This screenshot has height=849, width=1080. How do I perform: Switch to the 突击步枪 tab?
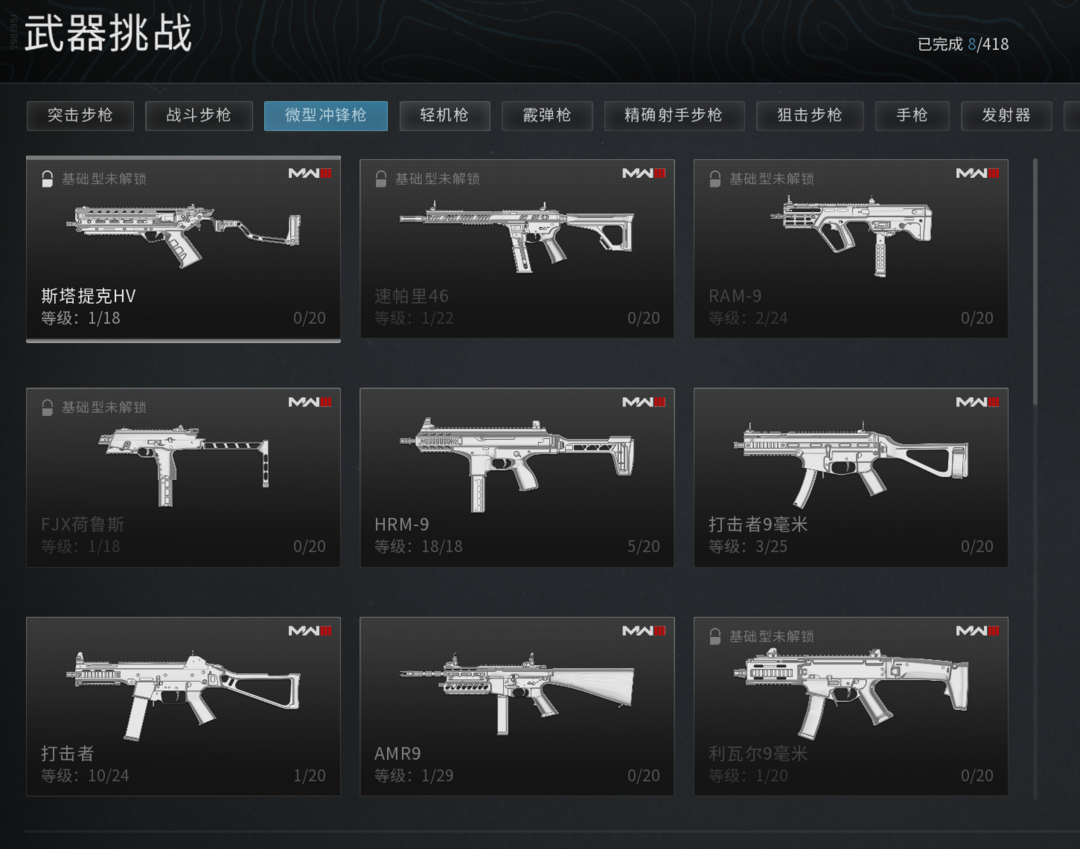(80, 116)
